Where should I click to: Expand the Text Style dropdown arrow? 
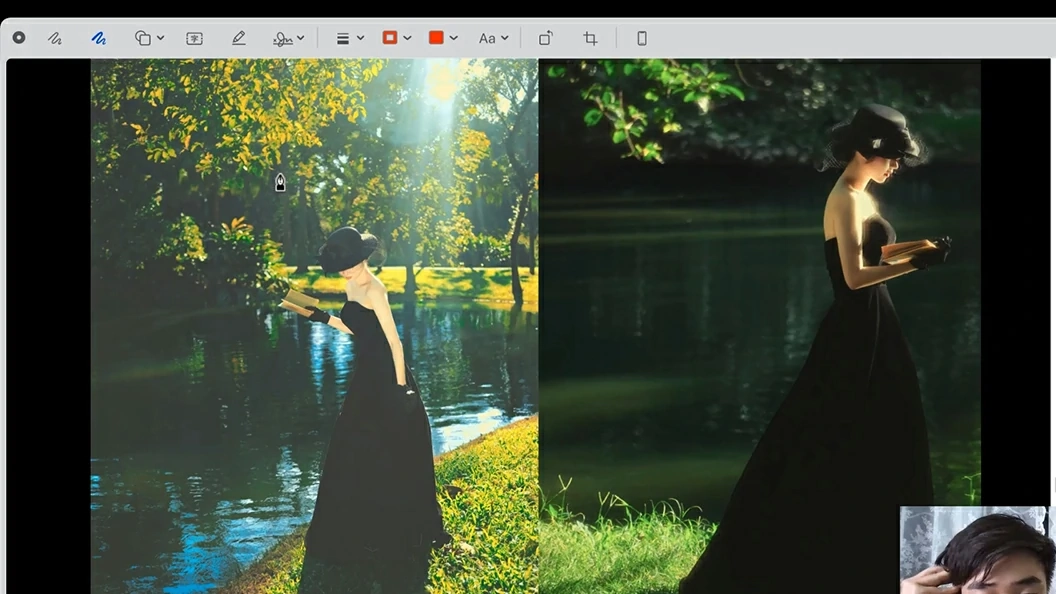[504, 38]
